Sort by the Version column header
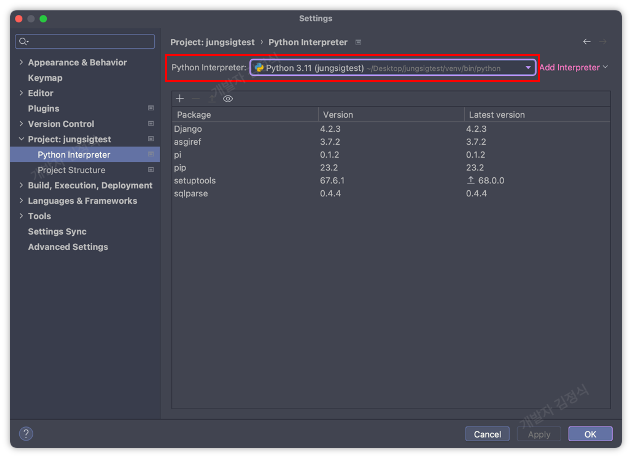 [391, 114]
